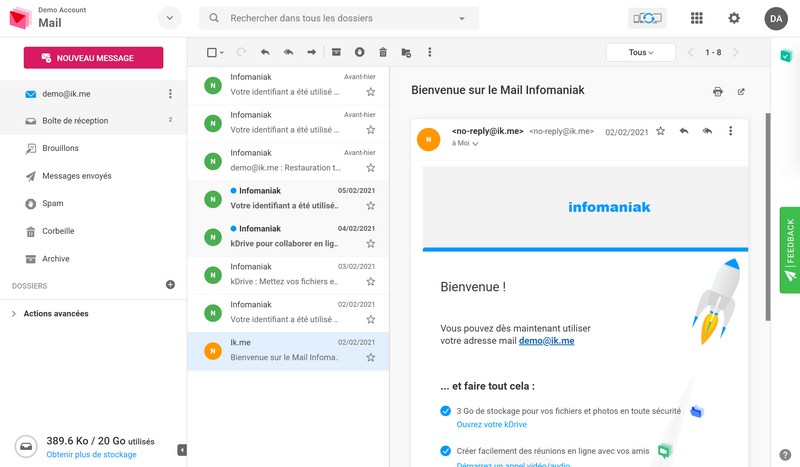Click demo@ik.me link in email body
The image size is (800, 467).
(x=546, y=340)
